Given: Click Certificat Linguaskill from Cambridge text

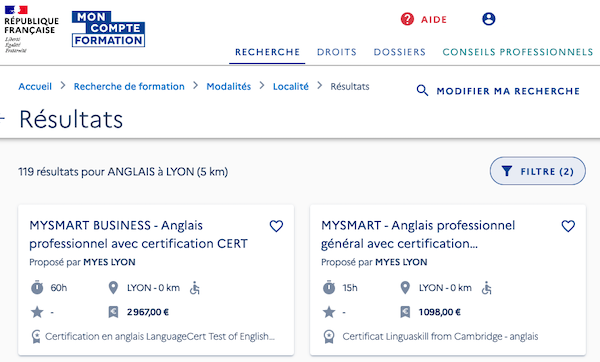Looking at the screenshot, I should (440, 337).
